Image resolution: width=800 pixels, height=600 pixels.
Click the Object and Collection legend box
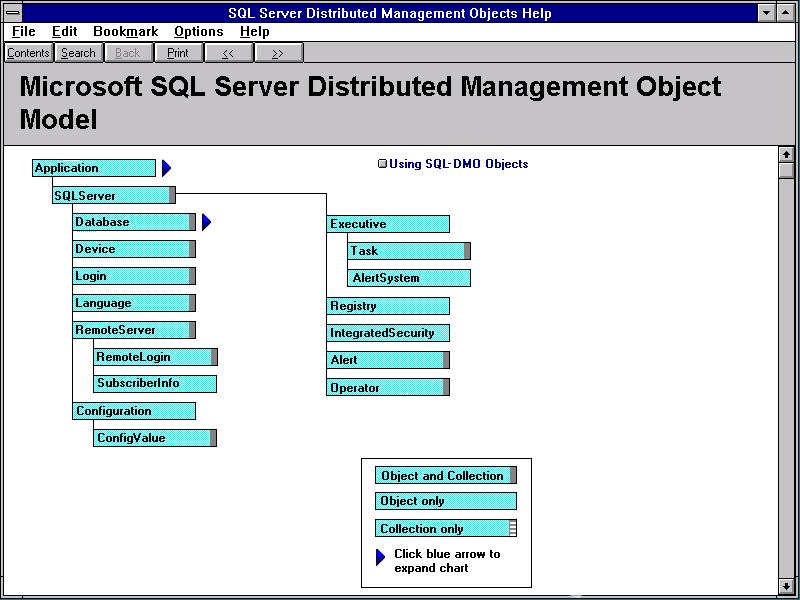coord(446,476)
